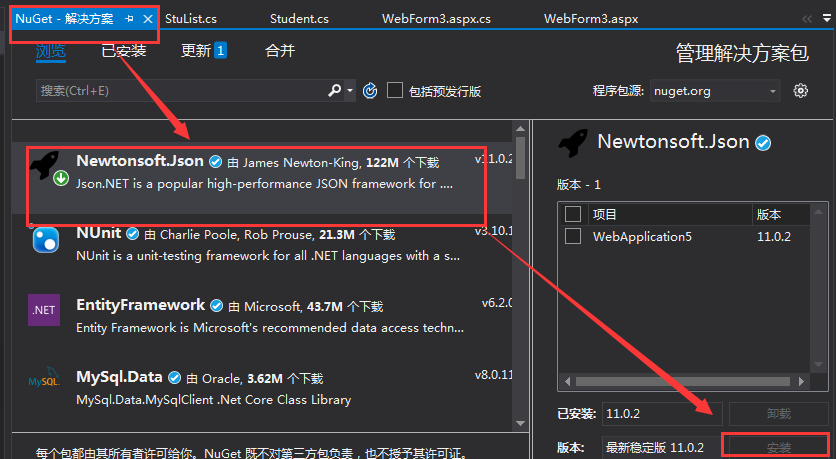Click project table vertical scroll down arrow

tap(818, 365)
